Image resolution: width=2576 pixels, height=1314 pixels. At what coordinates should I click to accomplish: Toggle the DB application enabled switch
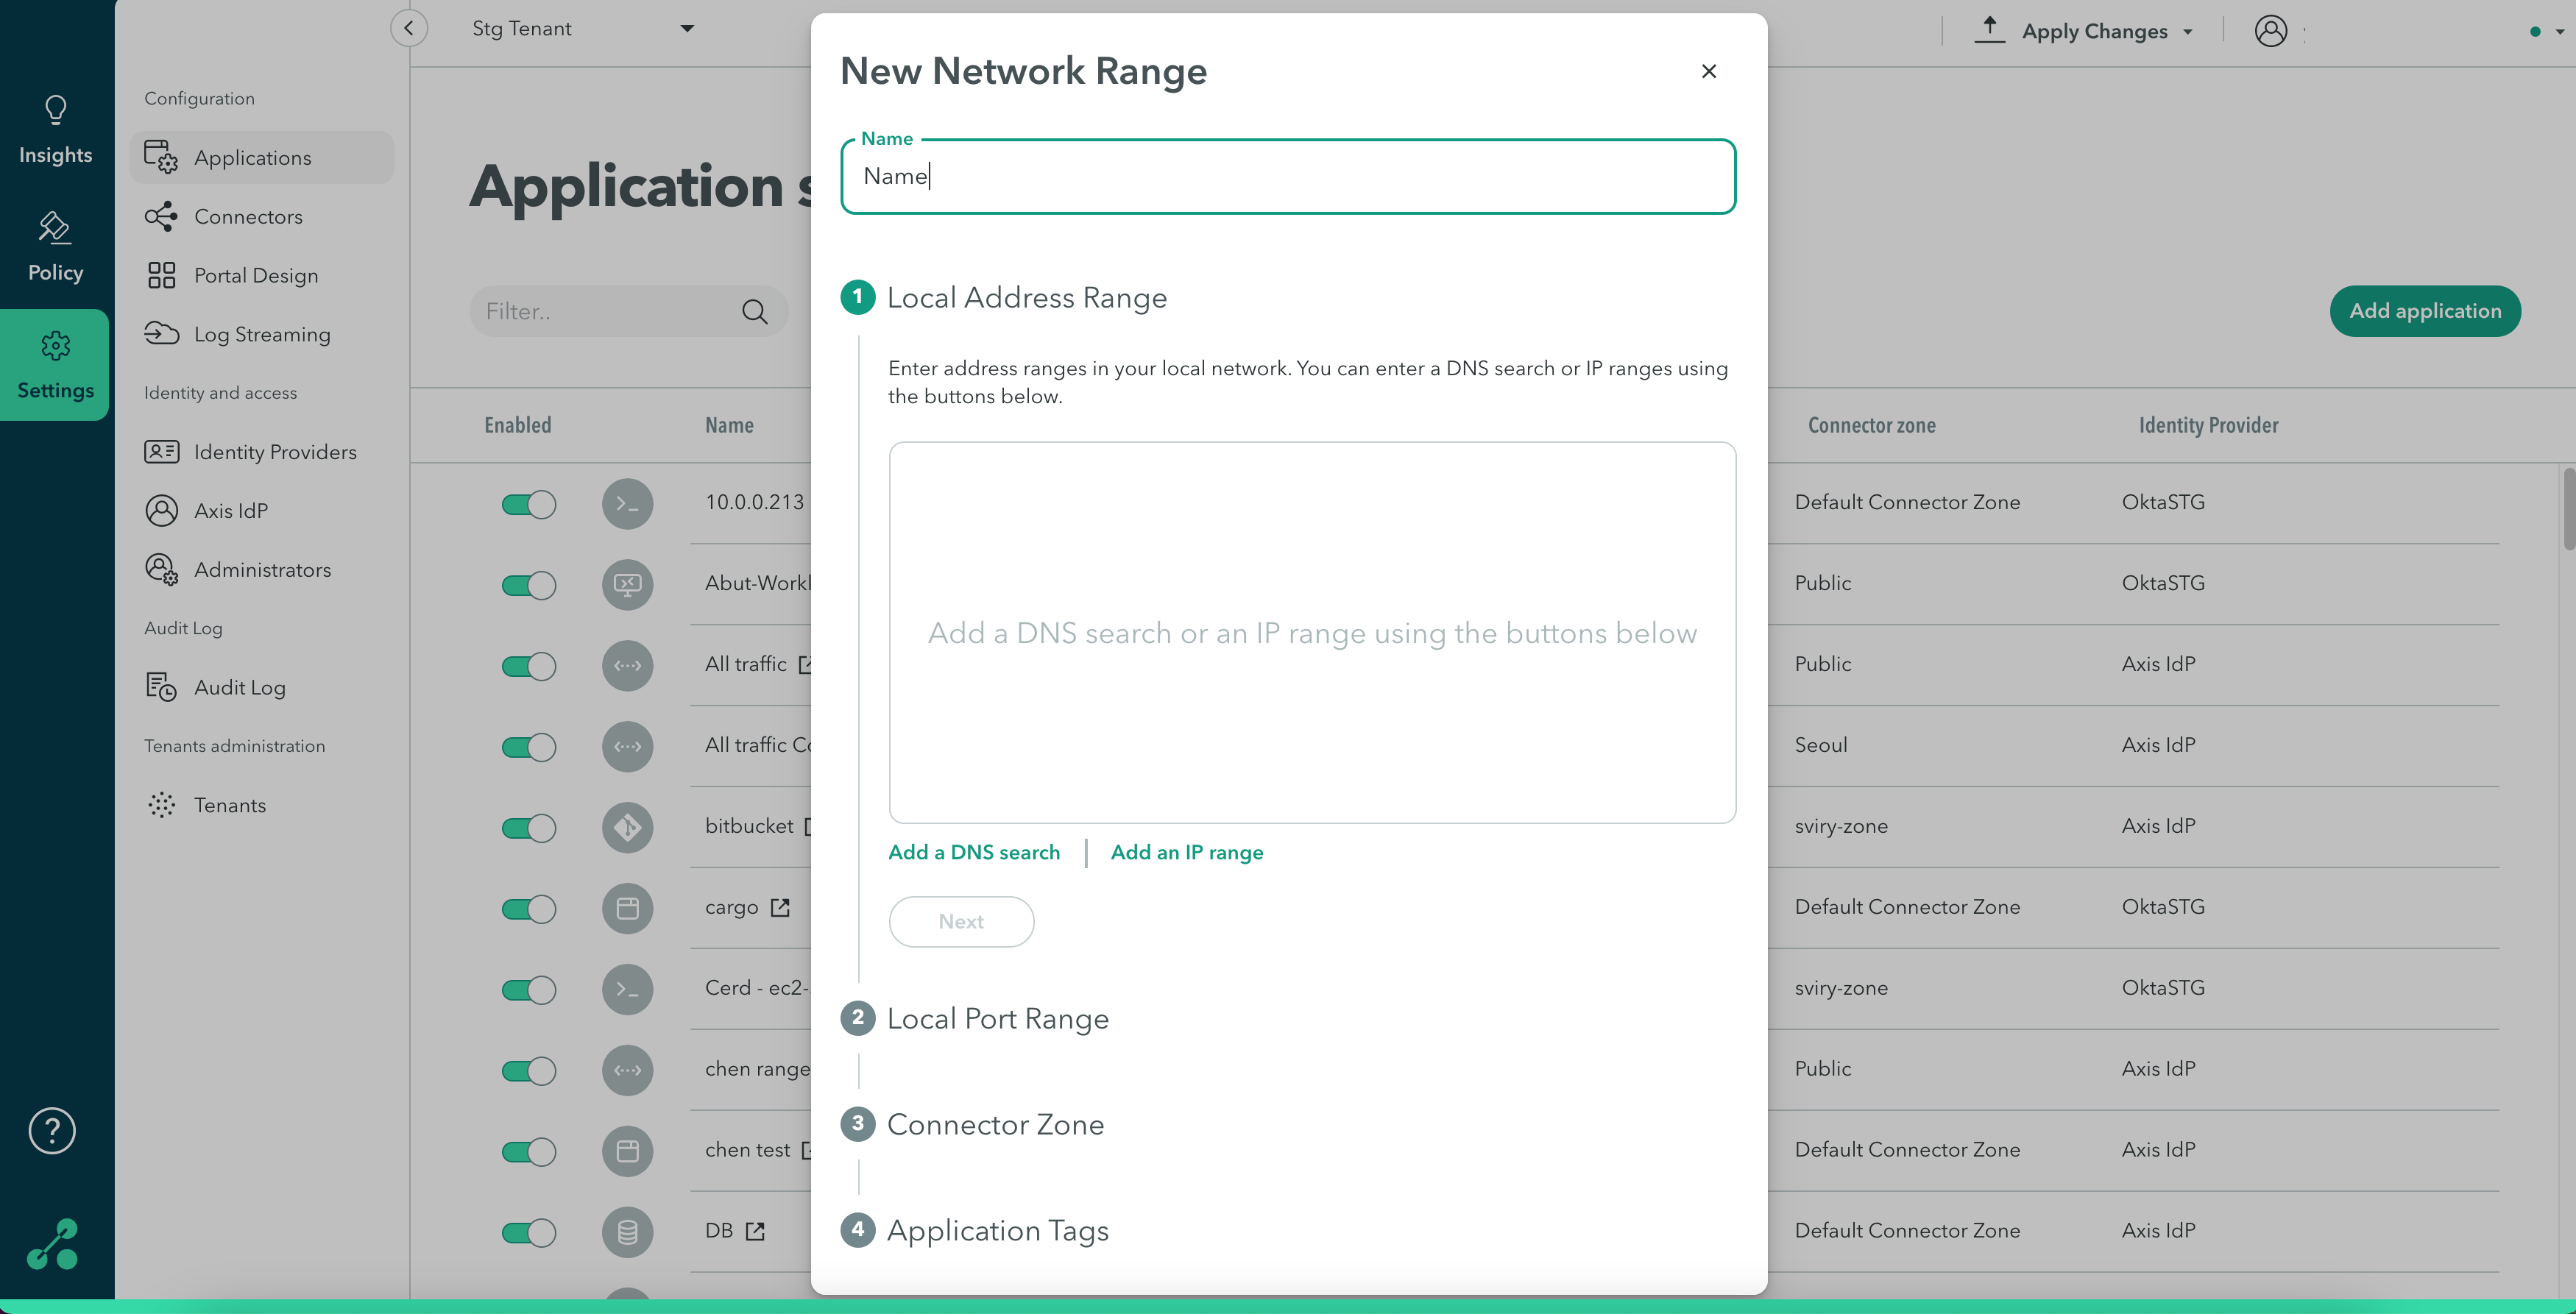point(528,1232)
